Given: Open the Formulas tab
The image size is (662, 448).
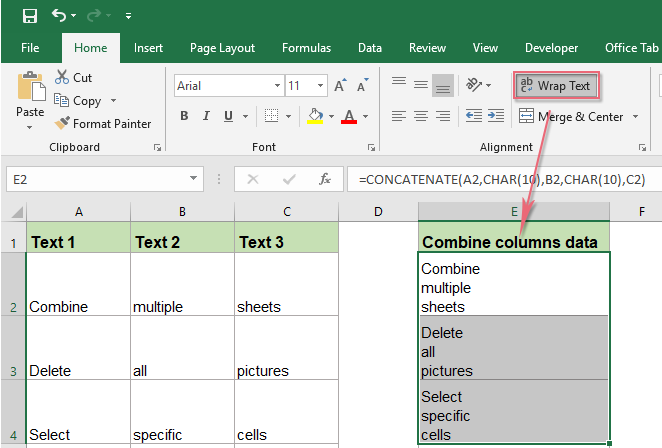Looking at the screenshot, I should tap(307, 48).
